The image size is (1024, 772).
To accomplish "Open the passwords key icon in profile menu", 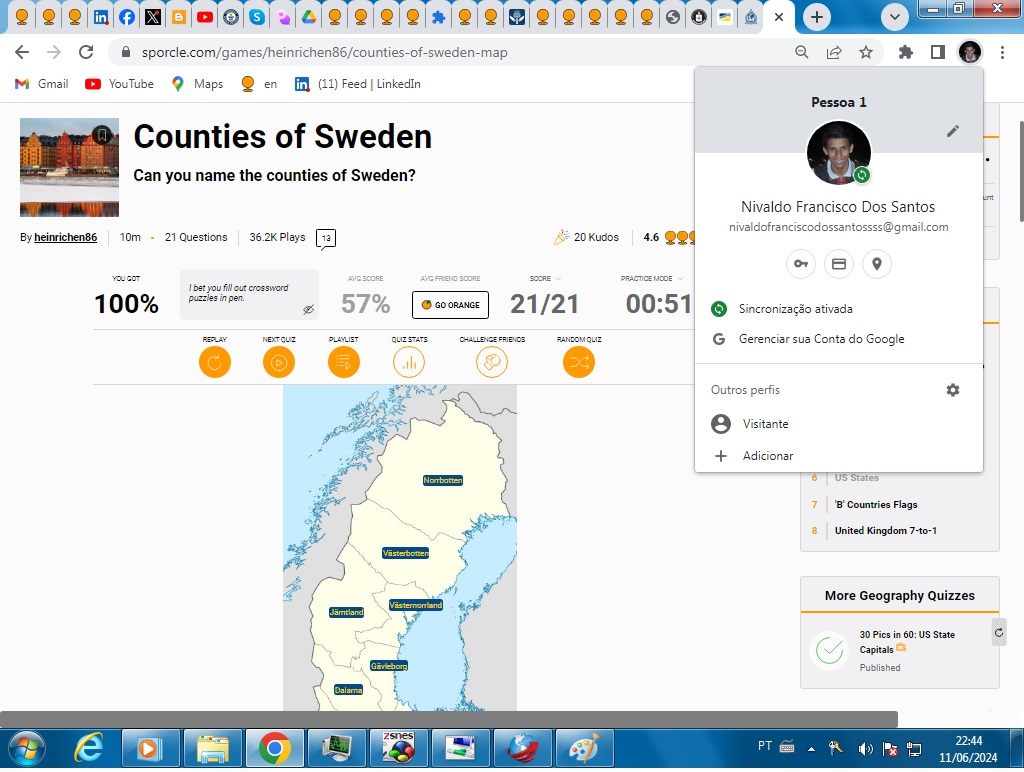I will click(800, 263).
